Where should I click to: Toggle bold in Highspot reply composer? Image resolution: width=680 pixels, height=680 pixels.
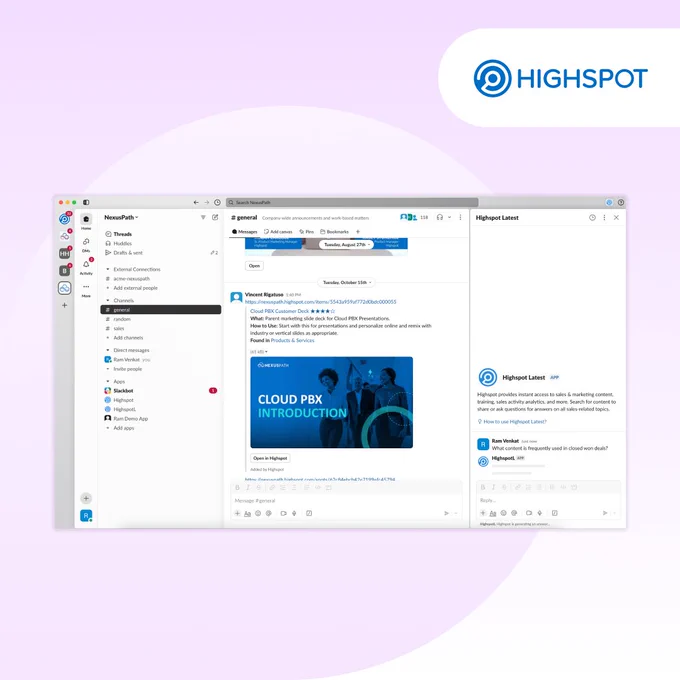483,487
